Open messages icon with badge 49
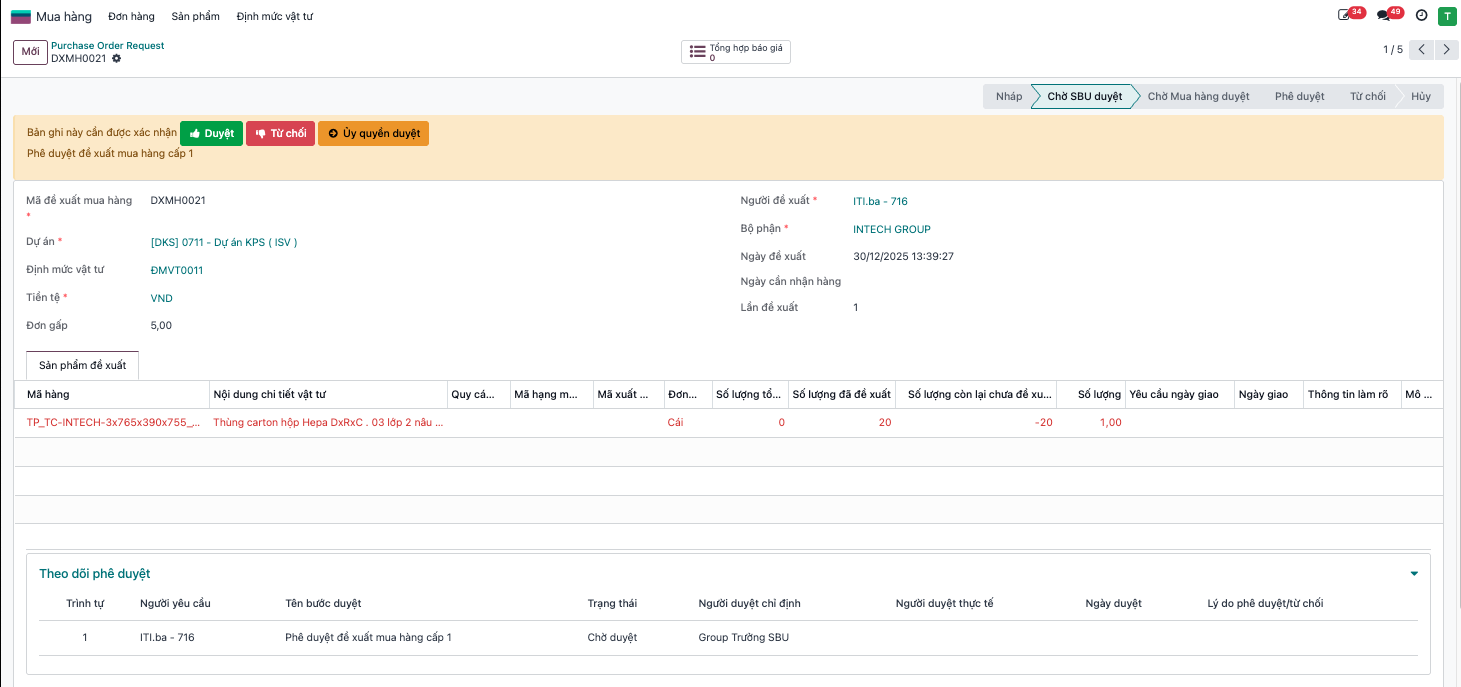The height and width of the screenshot is (687, 1461). [x=1385, y=16]
